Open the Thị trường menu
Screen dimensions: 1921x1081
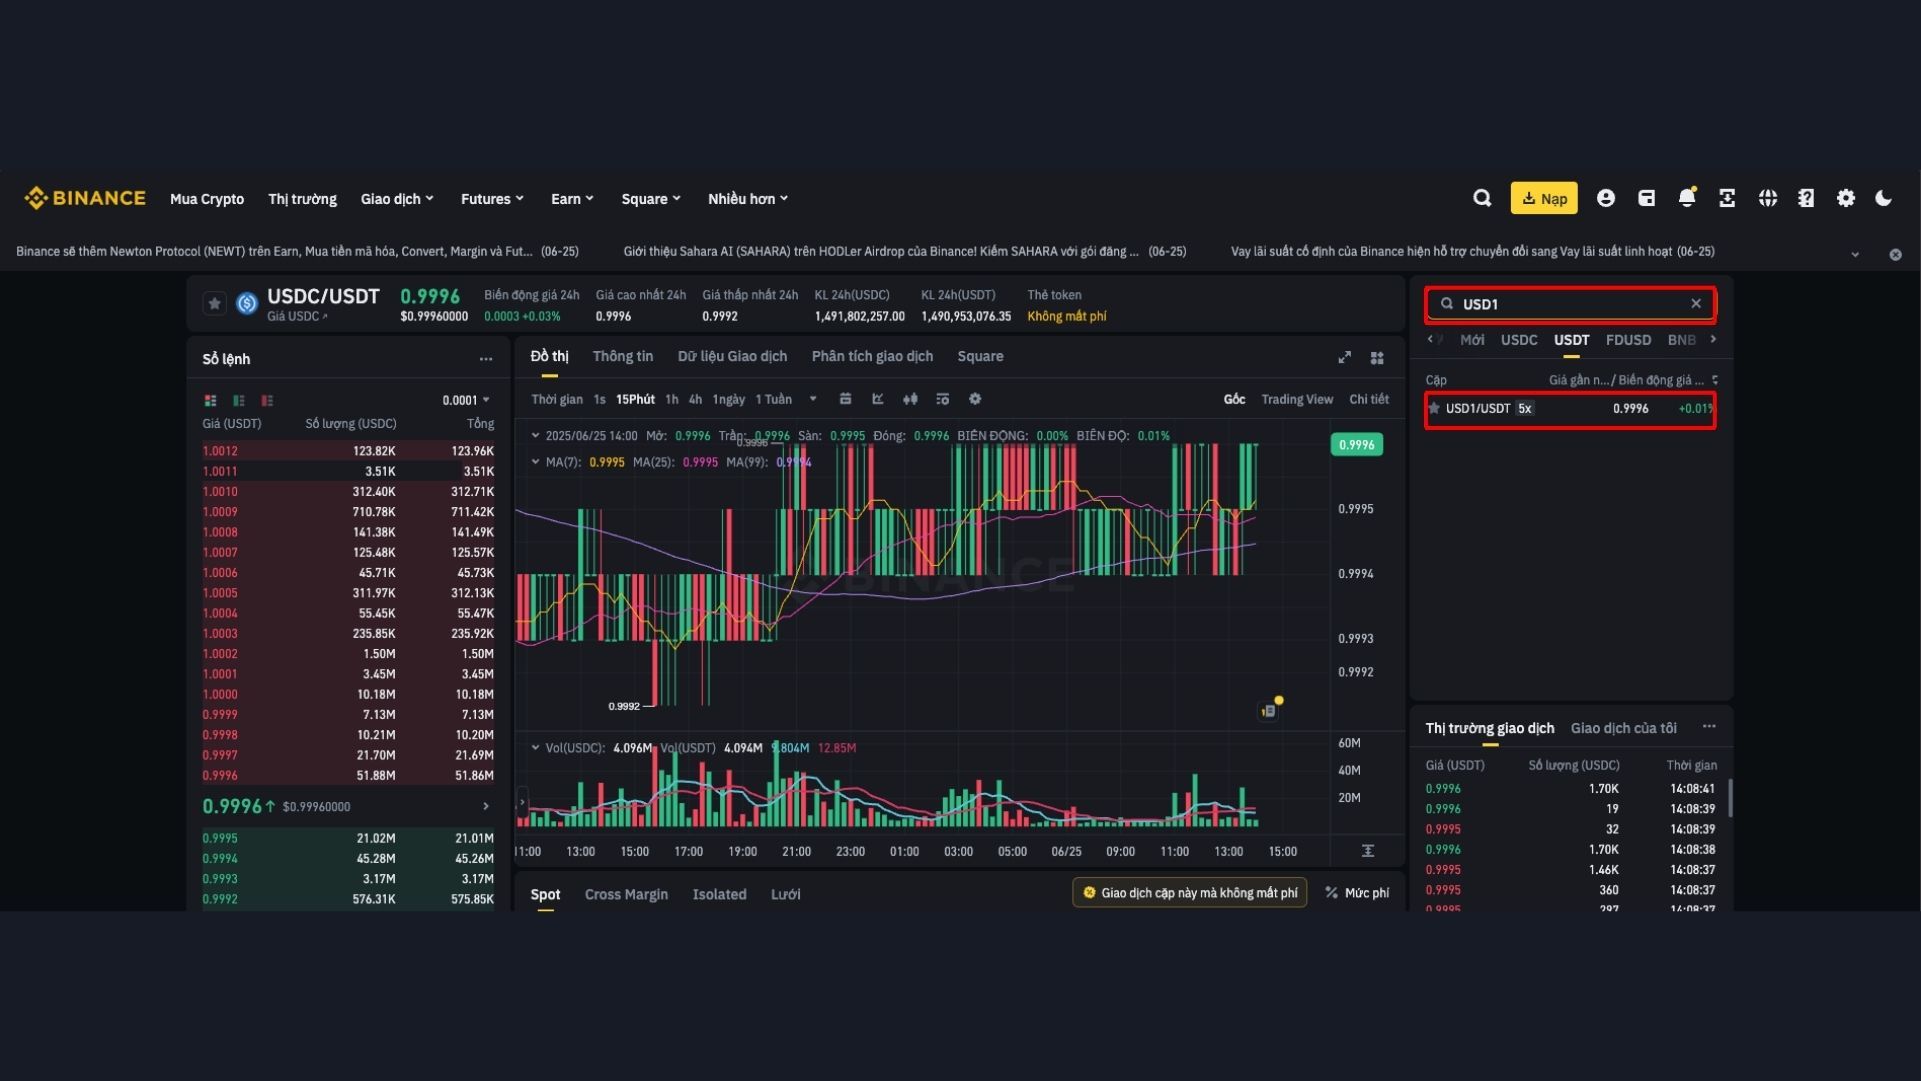(x=302, y=199)
